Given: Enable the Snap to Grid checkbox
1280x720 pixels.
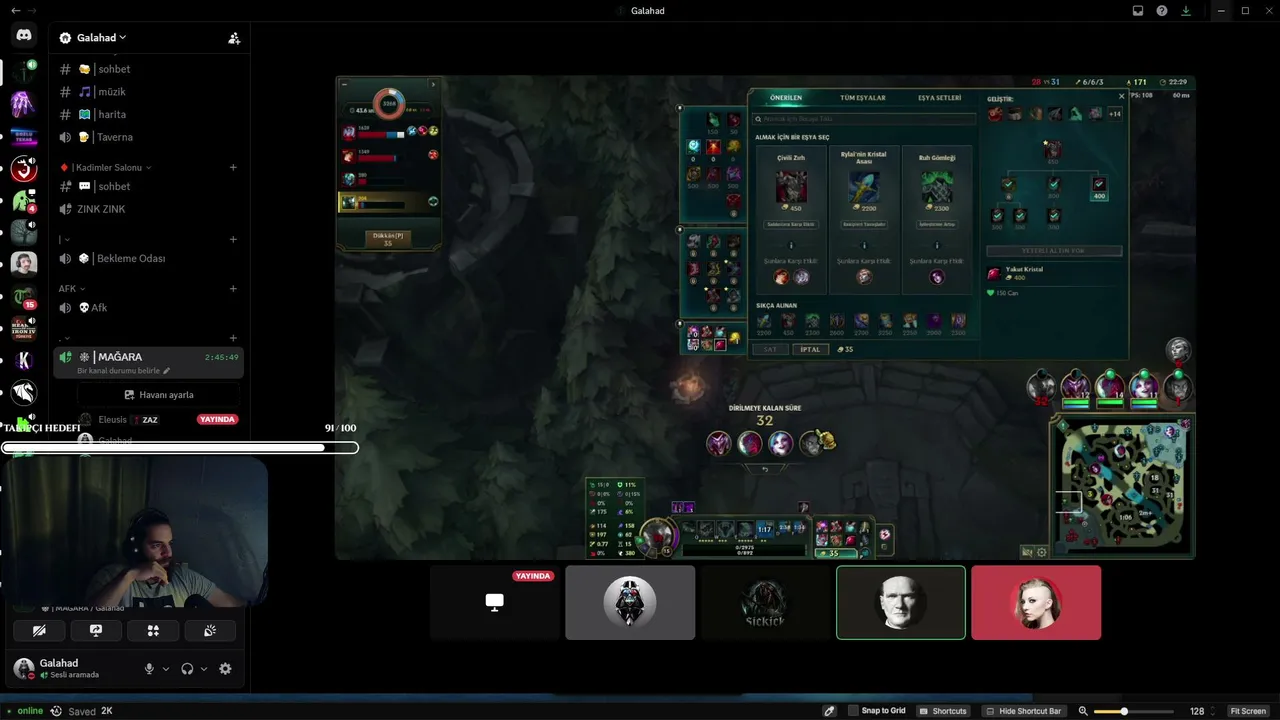Looking at the screenshot, I should coord(853,711).
